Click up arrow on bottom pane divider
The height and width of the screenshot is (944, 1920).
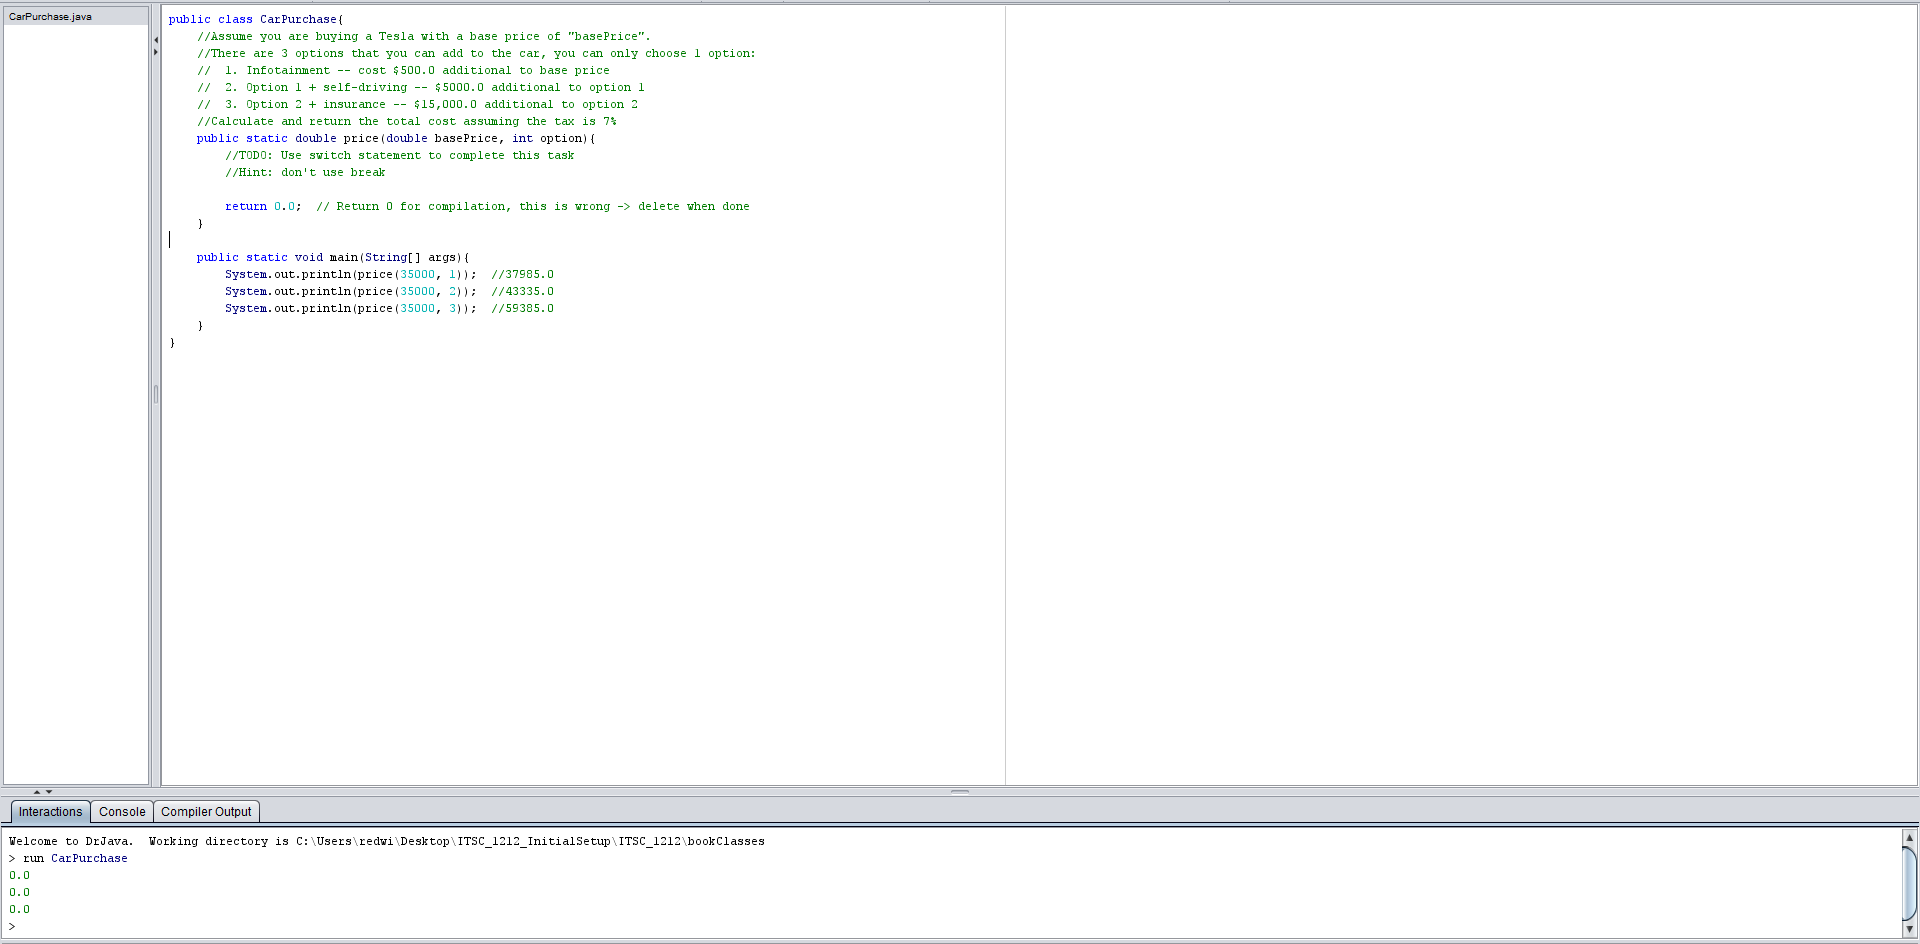tap(37, 792)
